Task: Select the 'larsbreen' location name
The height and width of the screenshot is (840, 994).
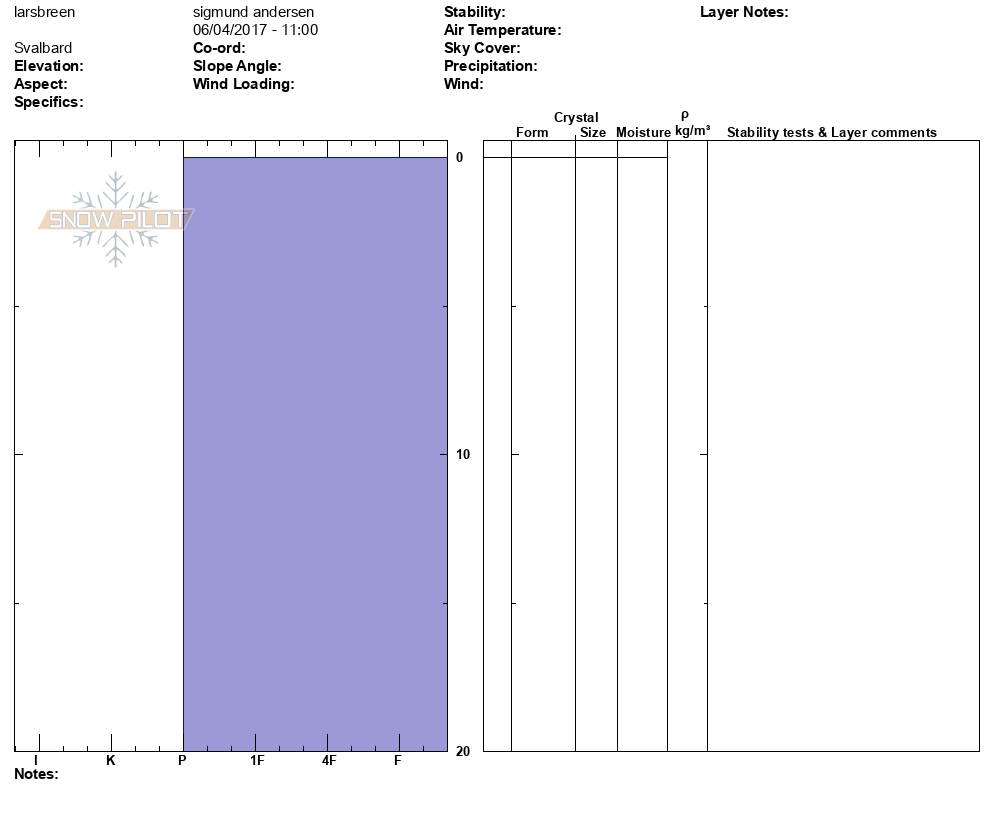Action: (44, 12)
